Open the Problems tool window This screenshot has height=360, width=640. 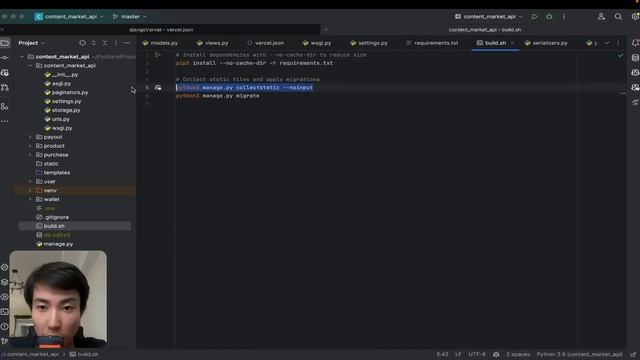click(x=4, y=327)
